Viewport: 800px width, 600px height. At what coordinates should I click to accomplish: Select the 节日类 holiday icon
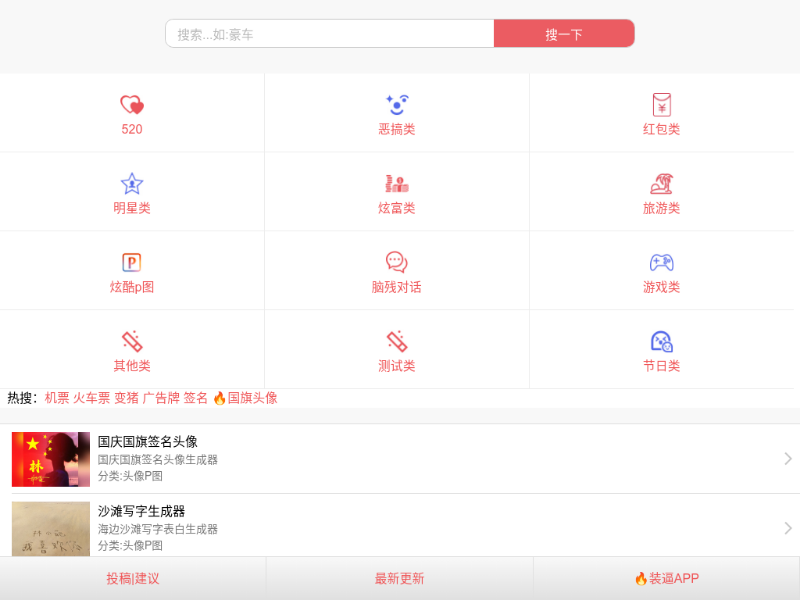tap(661, 341)
